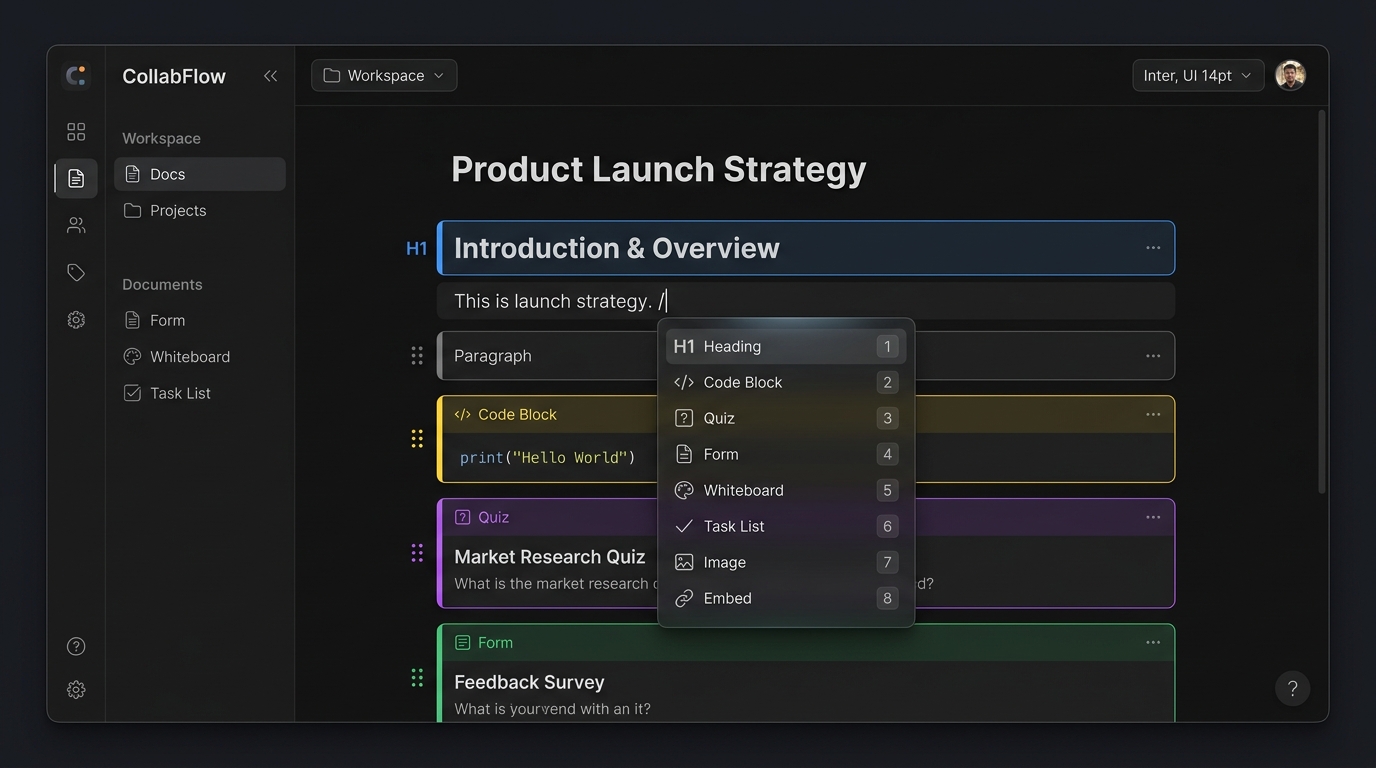Click the Product Launch Strategy title
Screen dimensions: 1376x768
pyautogui.click(x=658, y=169)
